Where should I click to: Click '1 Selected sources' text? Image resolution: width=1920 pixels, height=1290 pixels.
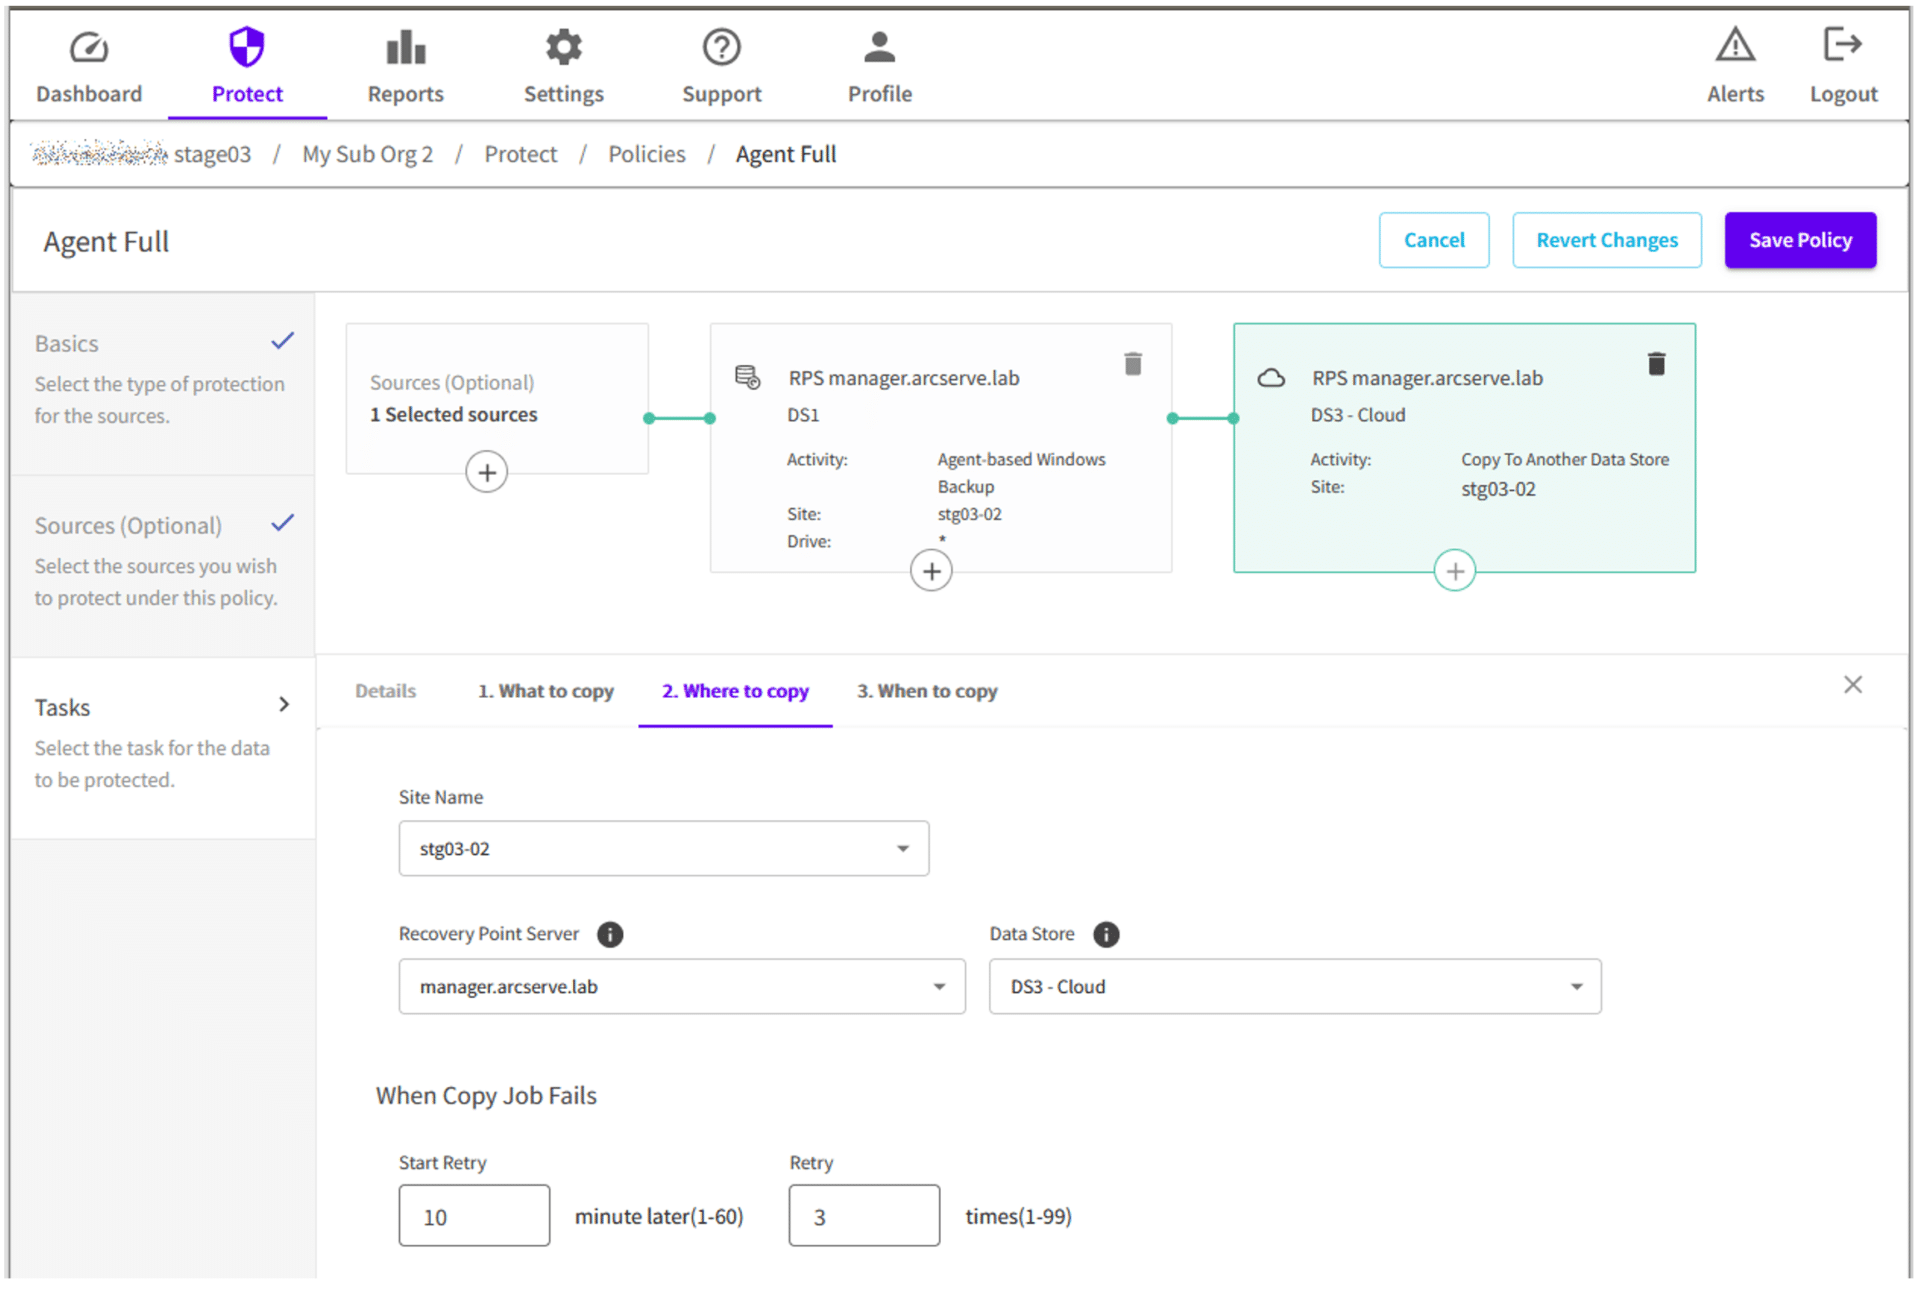(453, 415)
